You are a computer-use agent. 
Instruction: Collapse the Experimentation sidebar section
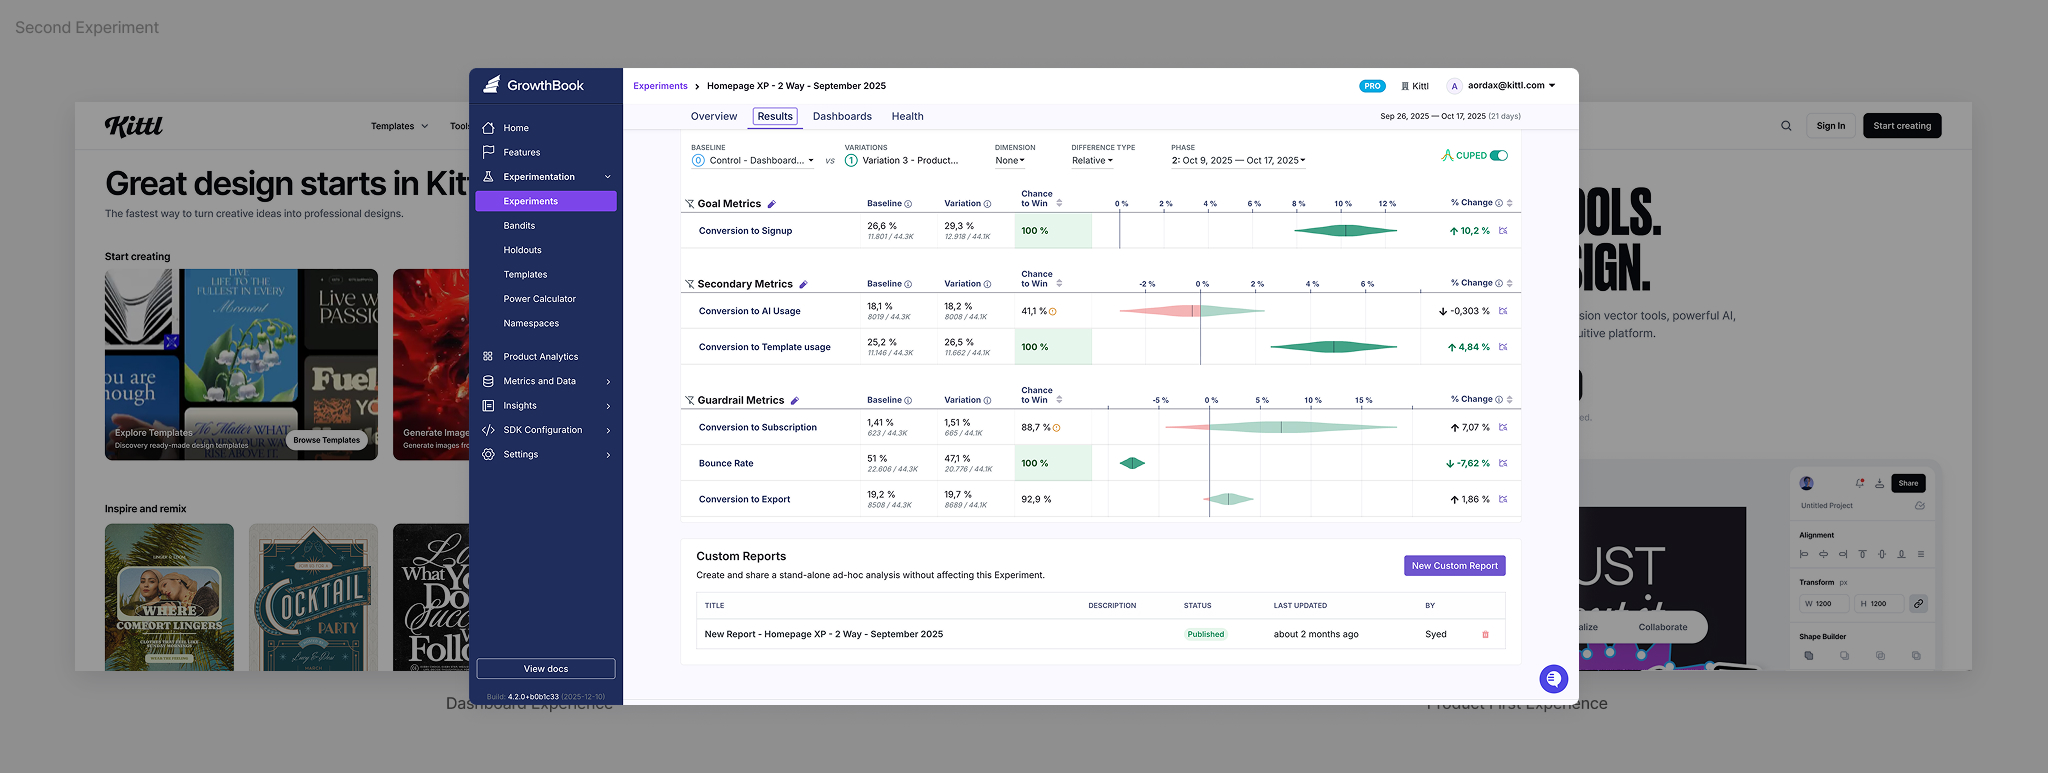(607, 177)
